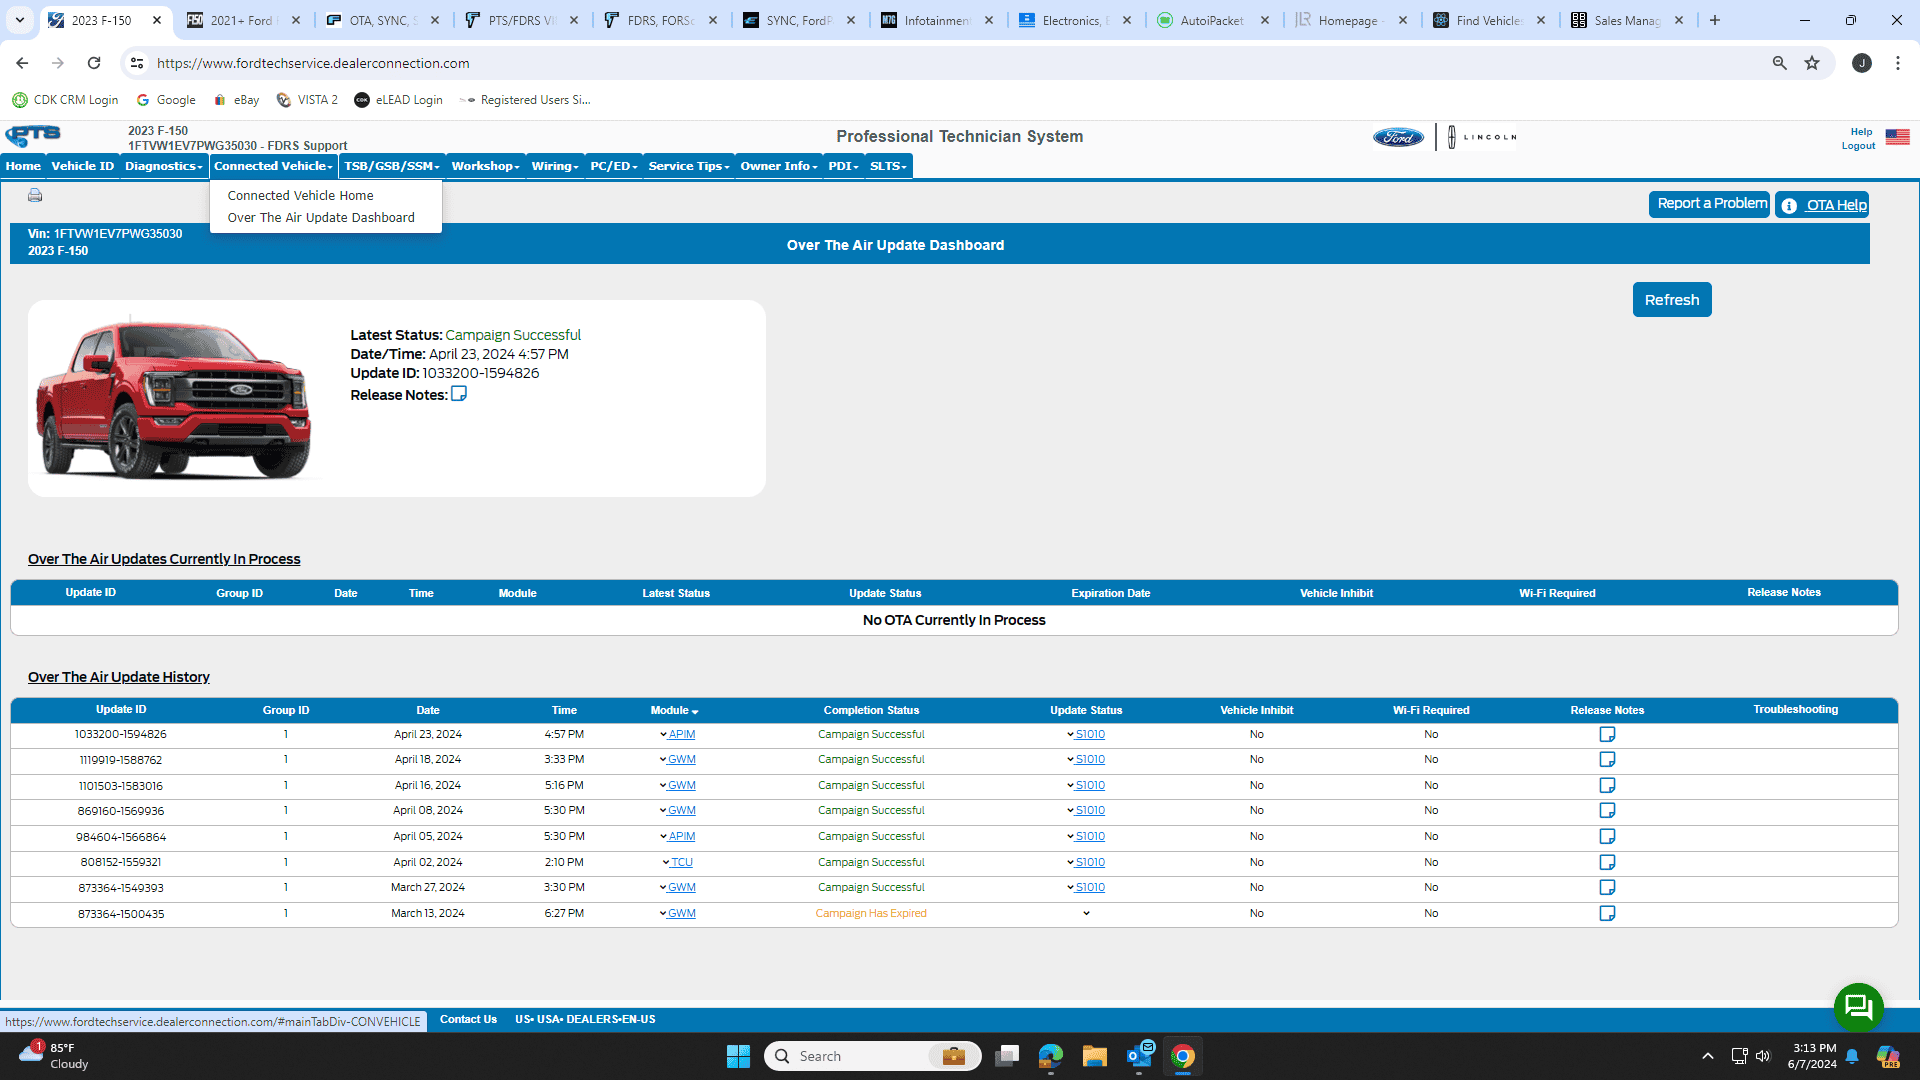Screen dimensions: 1920x1080
Task: Expand update status chevron in expired campaign row
Action: pyautogui.click(x=1086, y=914)
